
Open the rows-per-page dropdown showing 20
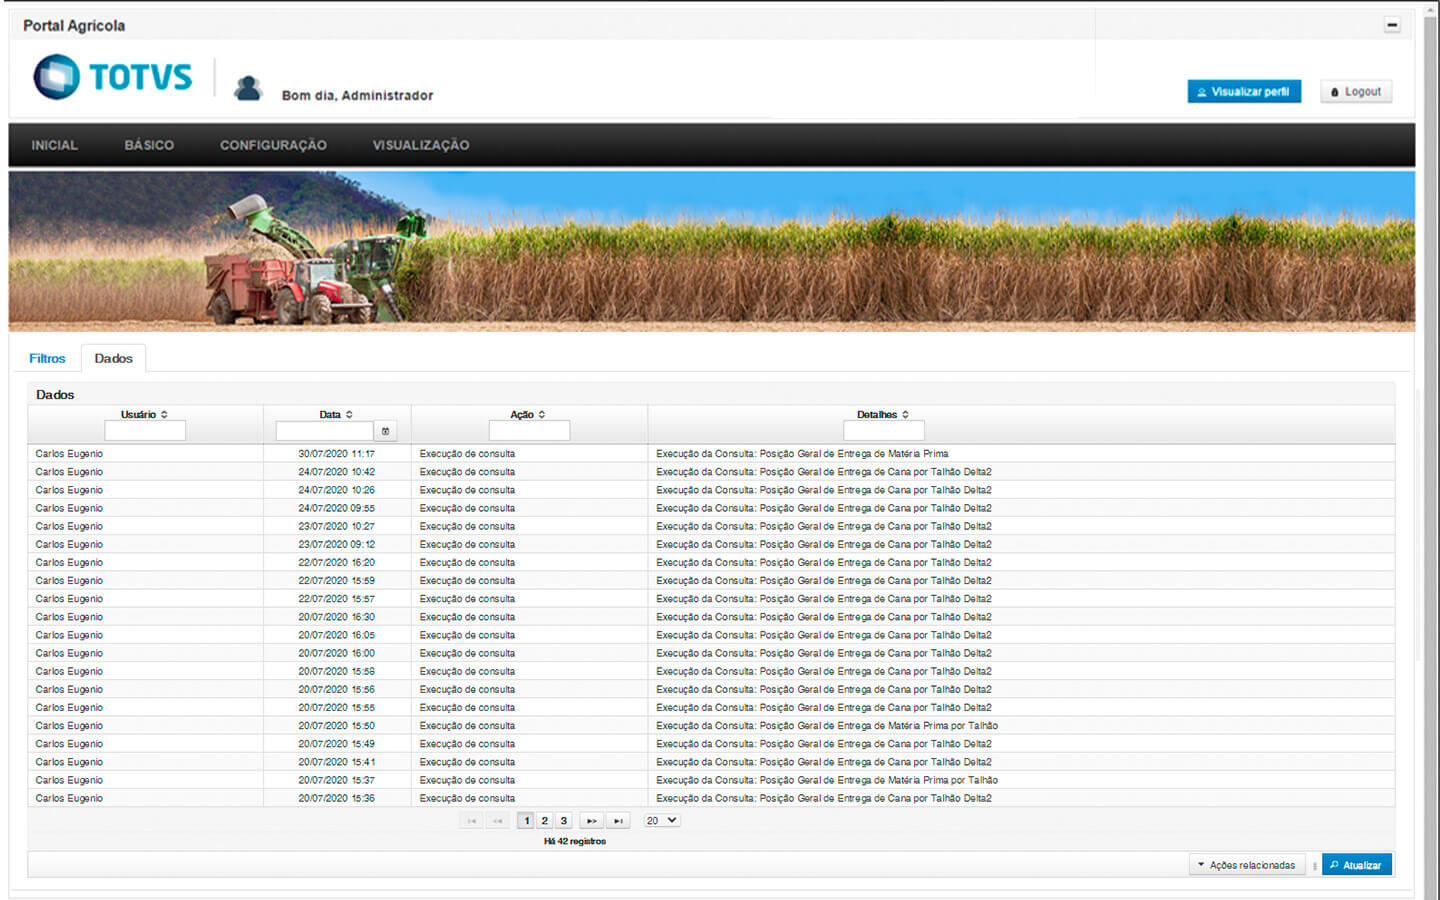[x=661, y=821]
